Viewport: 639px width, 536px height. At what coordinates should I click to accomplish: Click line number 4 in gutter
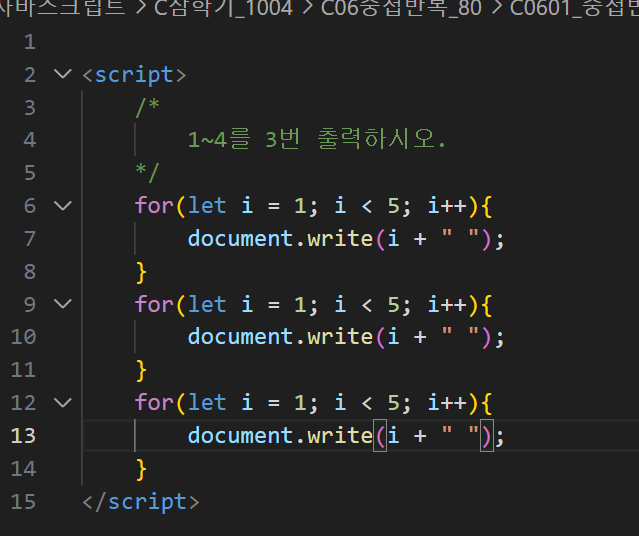click(x=30, y=140)
